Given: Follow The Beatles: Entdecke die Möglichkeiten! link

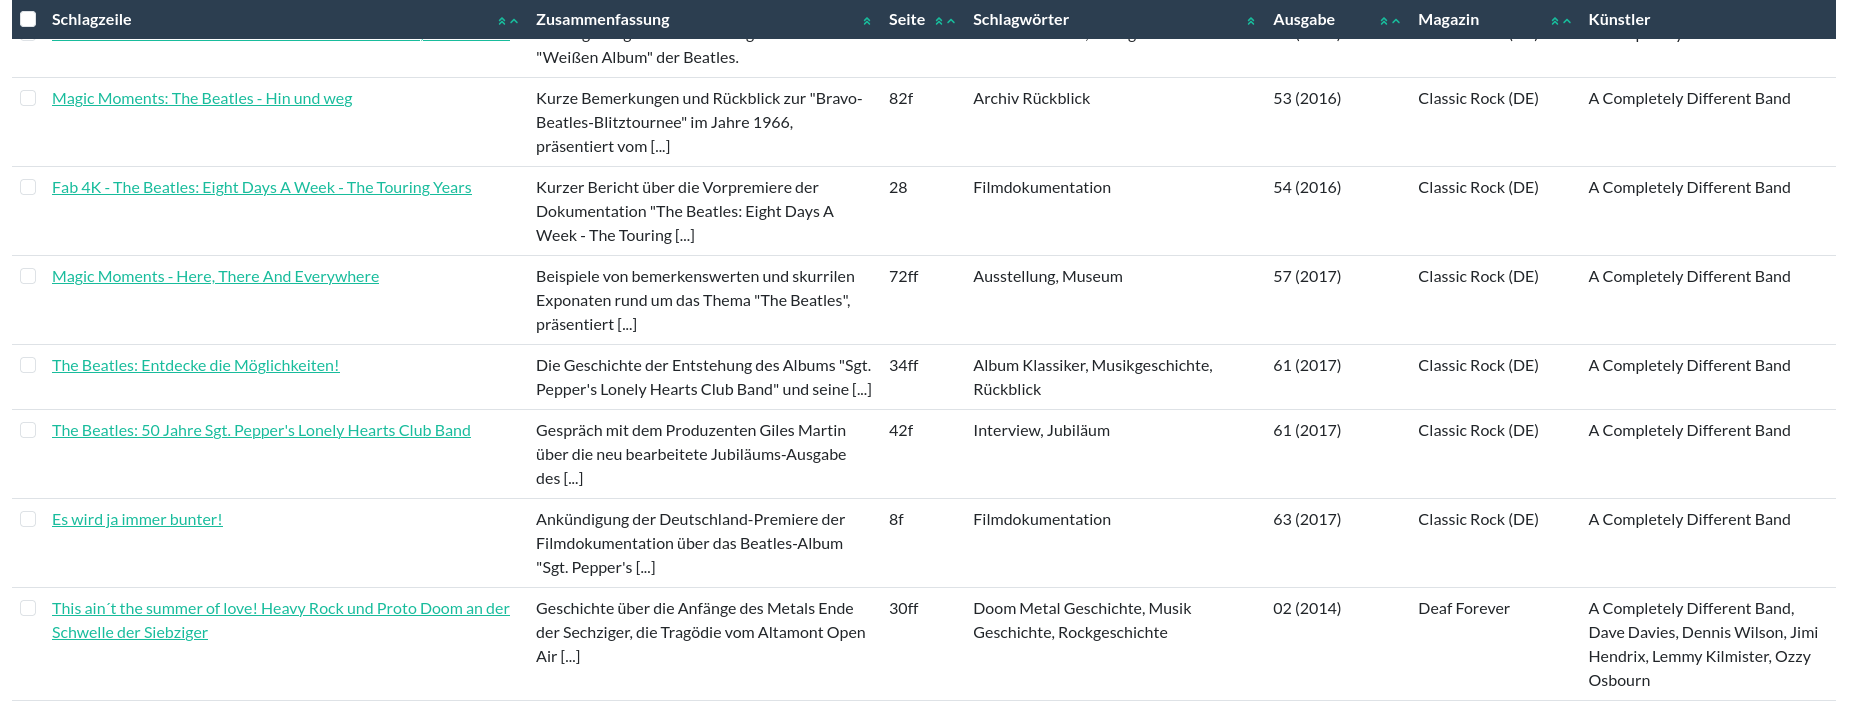Looking at the screenshot, I should [x=196, y=365].
